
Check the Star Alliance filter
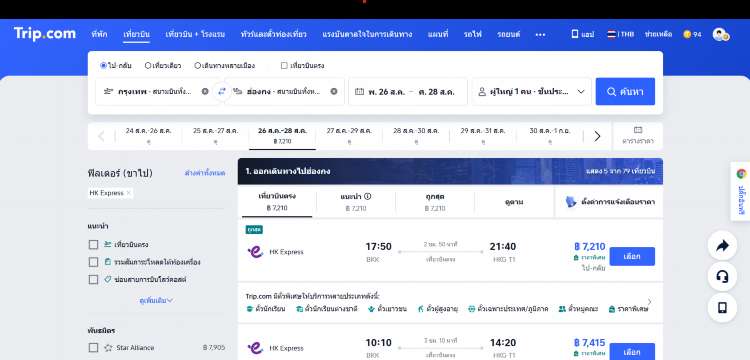(93, 348)
